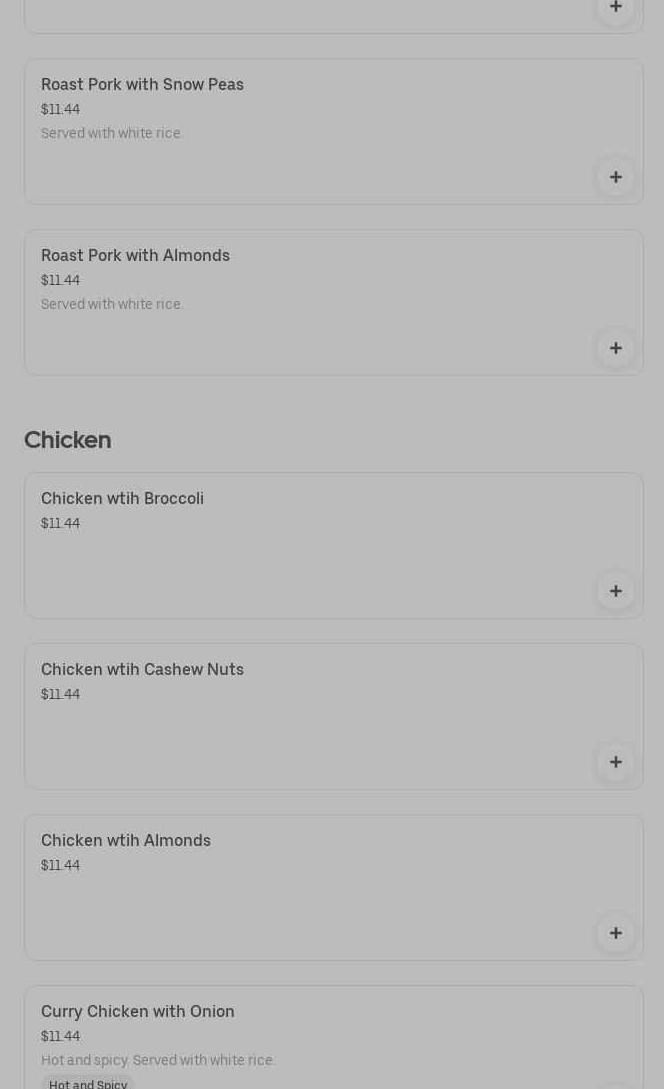Open Roast Pork with Snow Peas title
The image size is (664, 1089).
coord(142,85)
